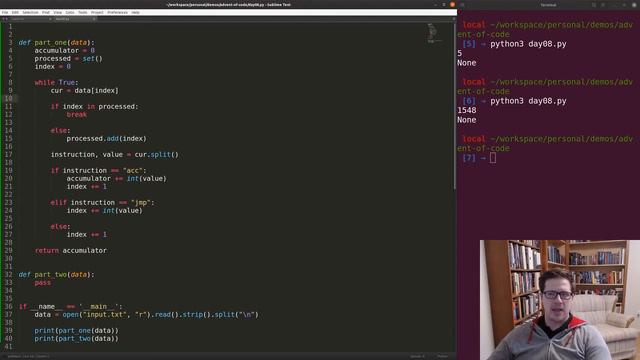Click 'if index in processed:' line
Image resolution: width=640 pixels, height=360 pixels.
(x=94, y=107)
